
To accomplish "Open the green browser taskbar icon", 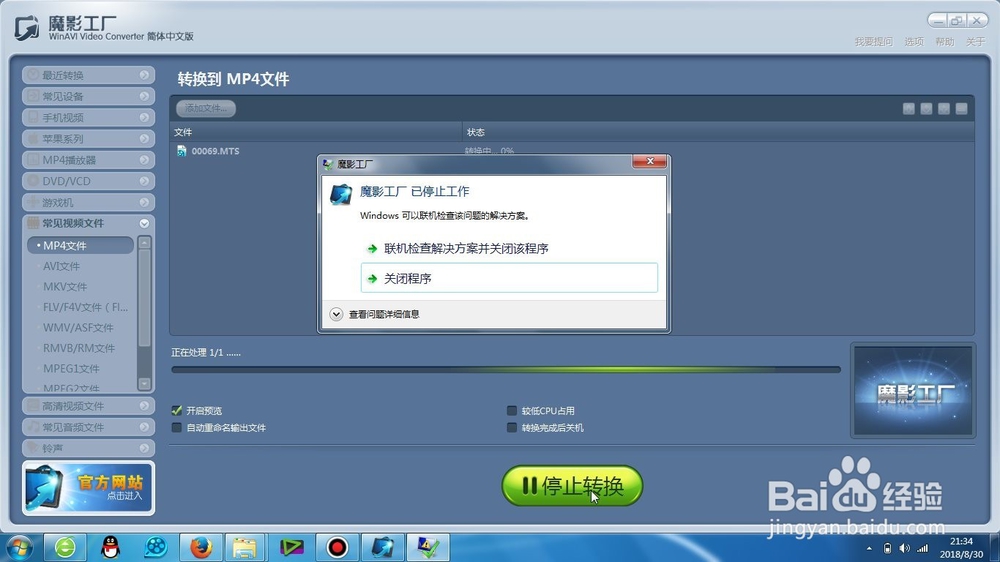I will (65, 547).
